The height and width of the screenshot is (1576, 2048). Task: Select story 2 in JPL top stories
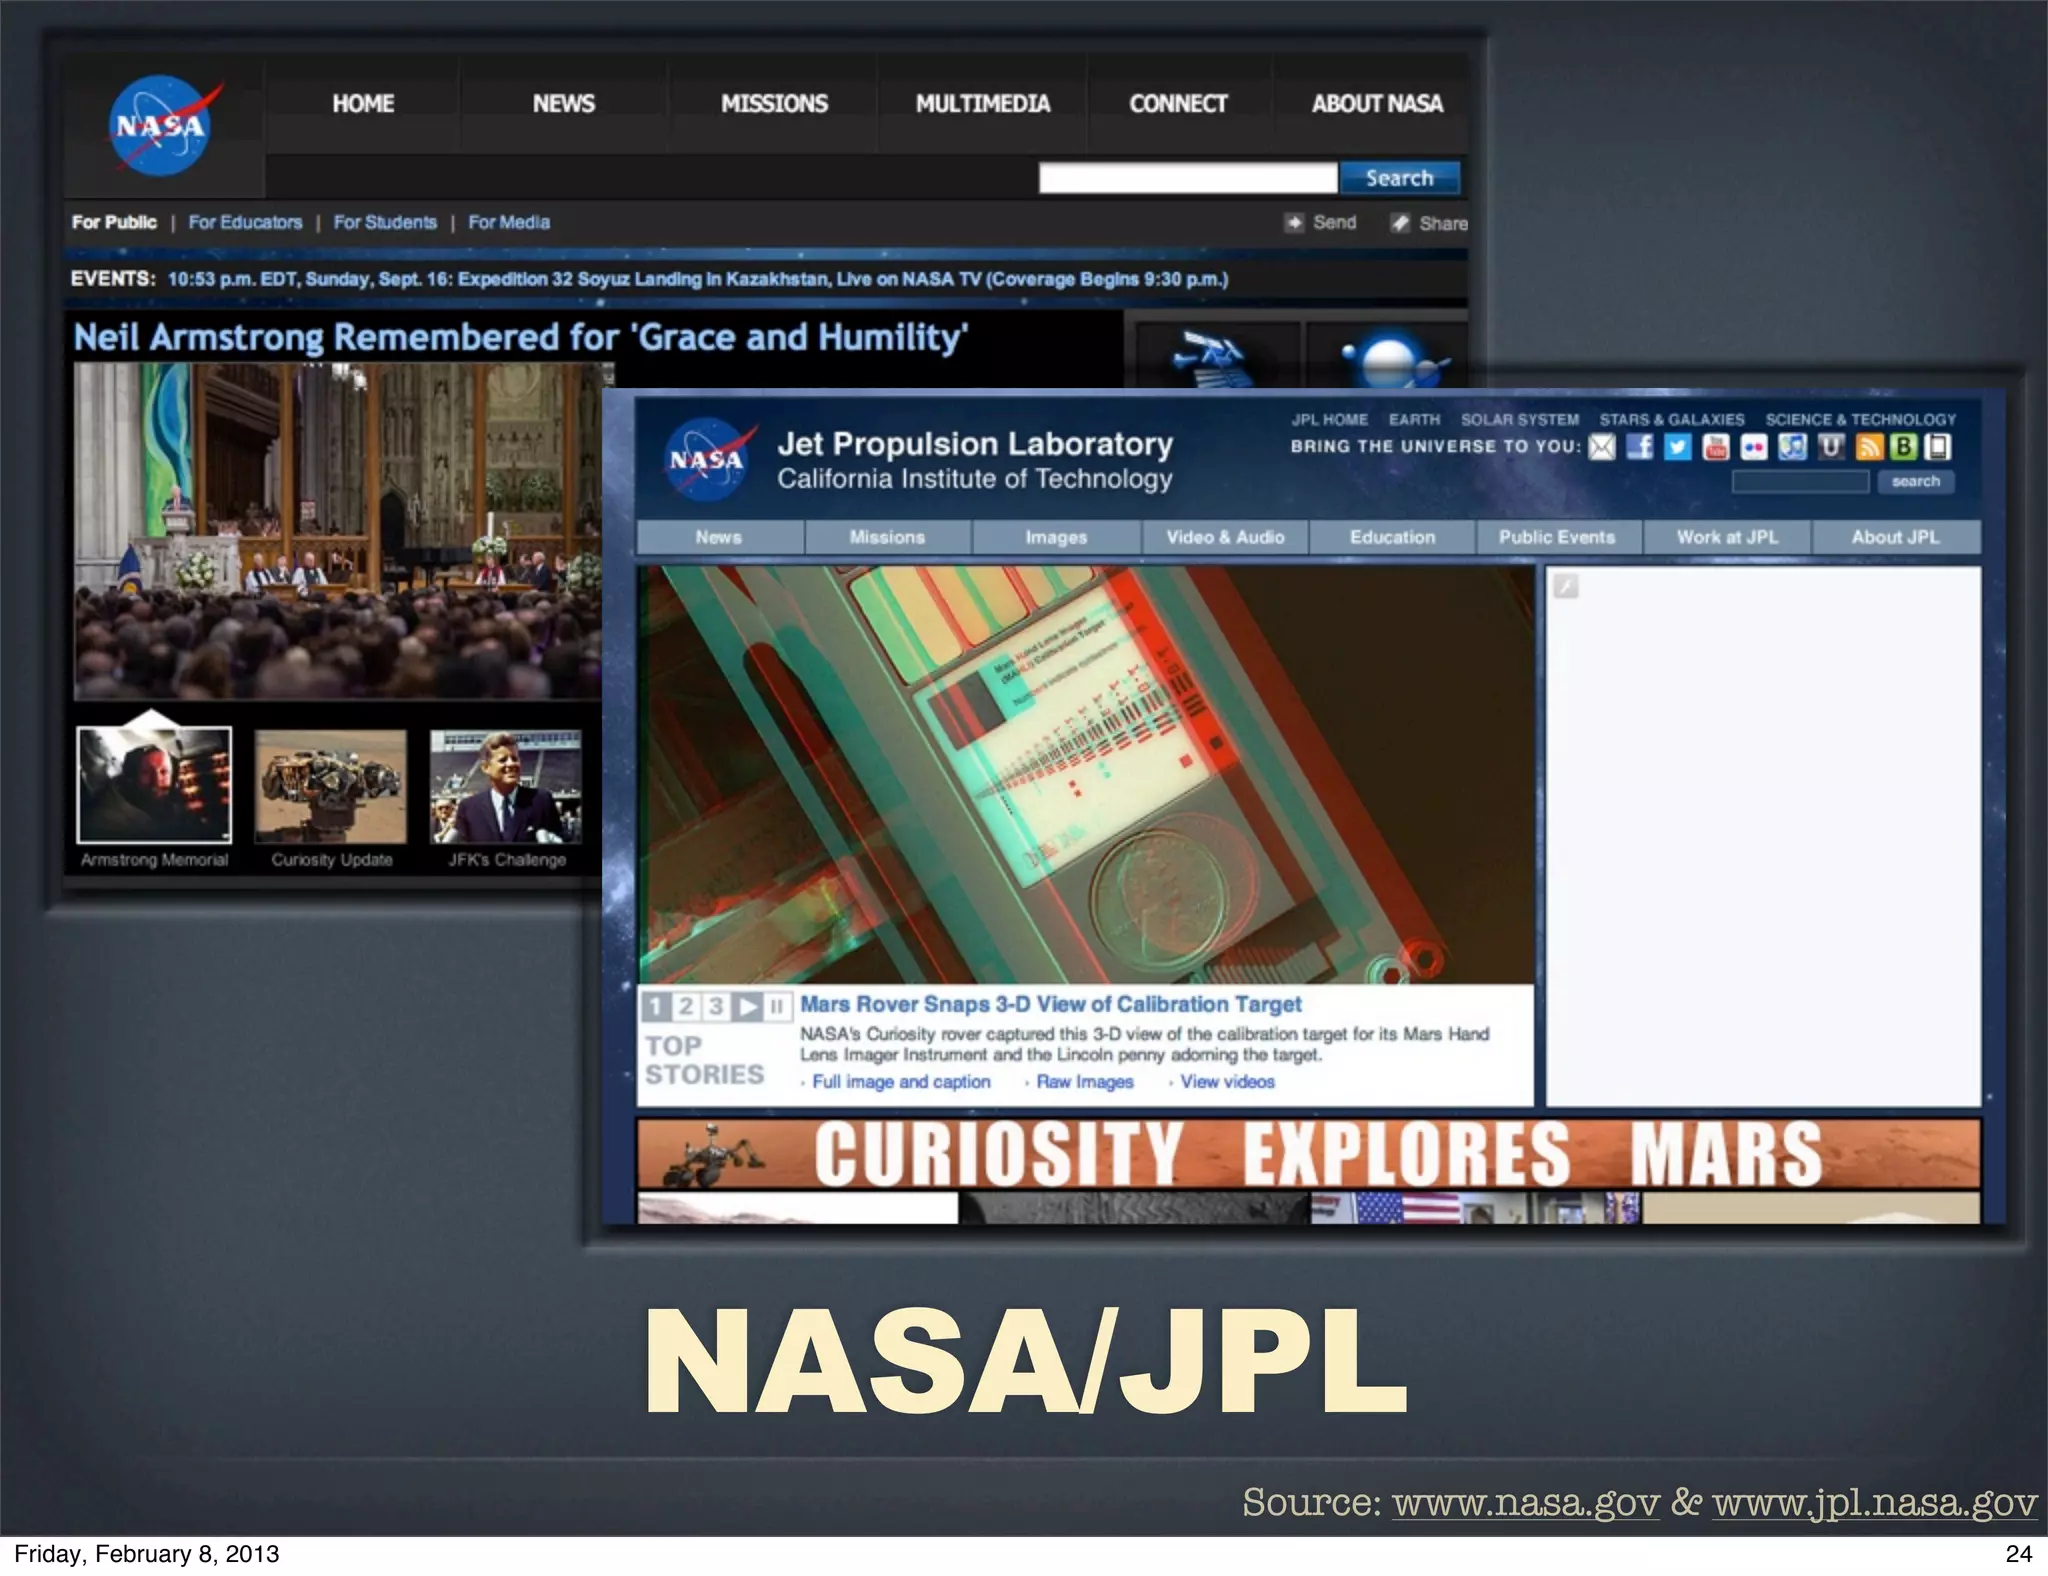coord(686,1006)
